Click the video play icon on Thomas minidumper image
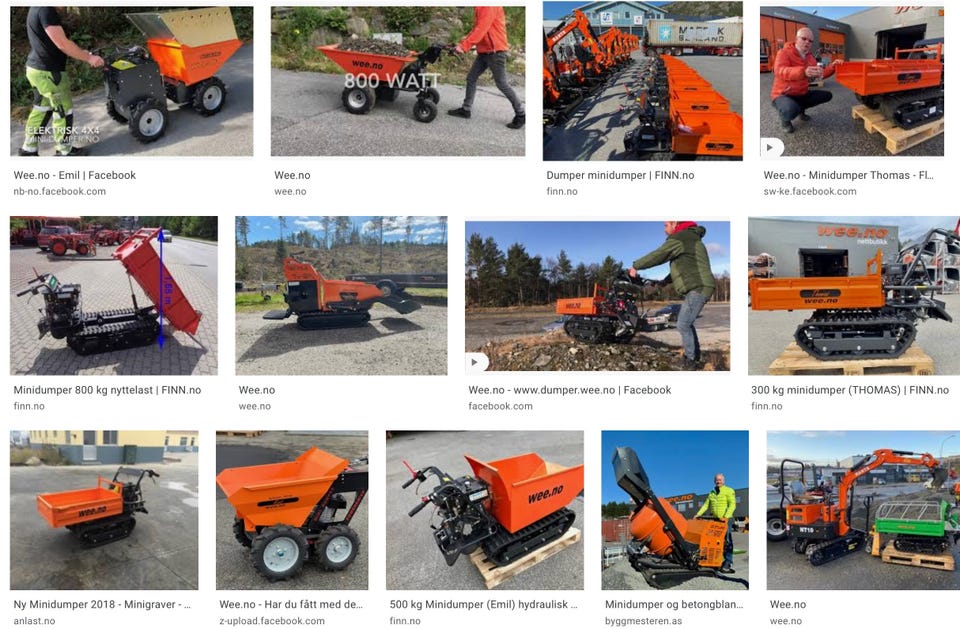The image size is (960, 629). tap(770, 147)
